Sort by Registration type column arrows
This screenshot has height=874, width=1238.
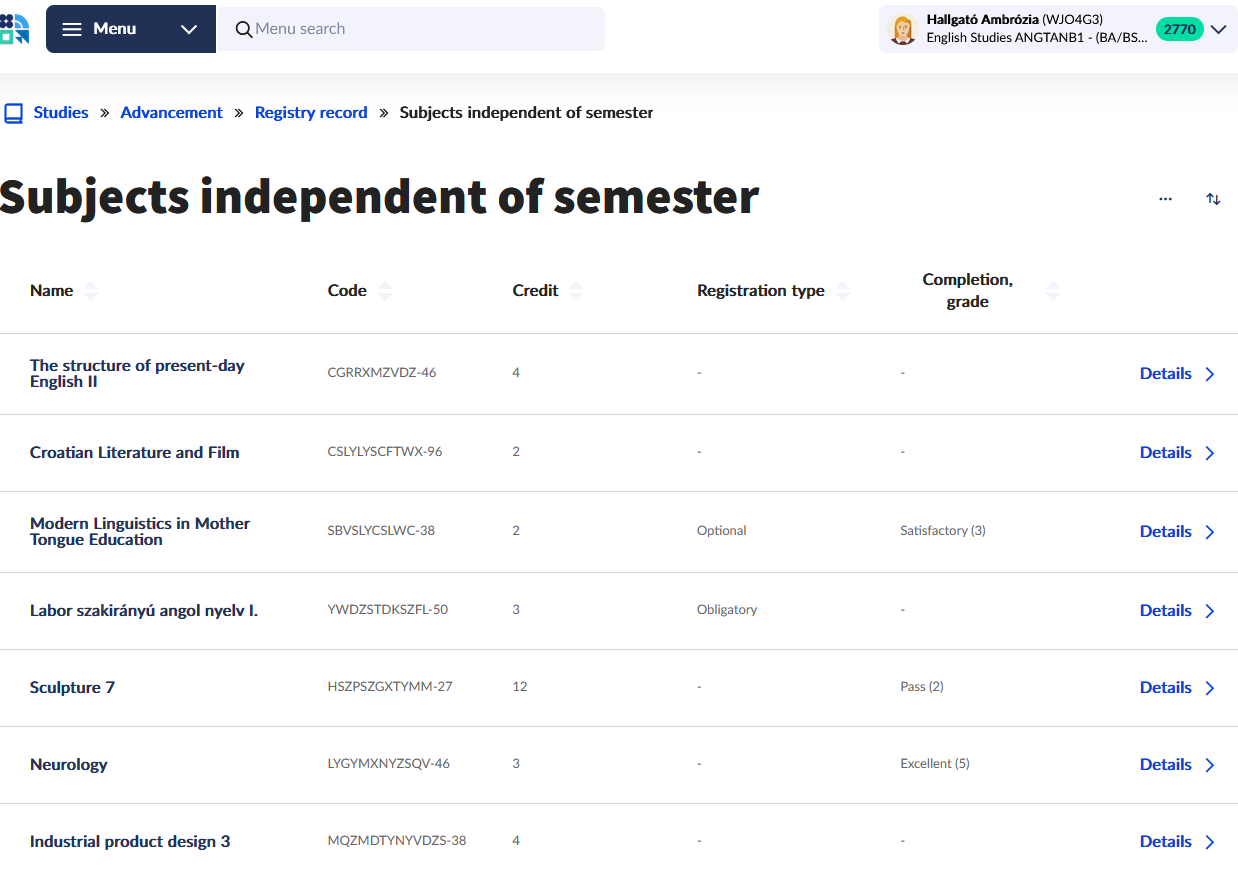[x=843, y=291]
